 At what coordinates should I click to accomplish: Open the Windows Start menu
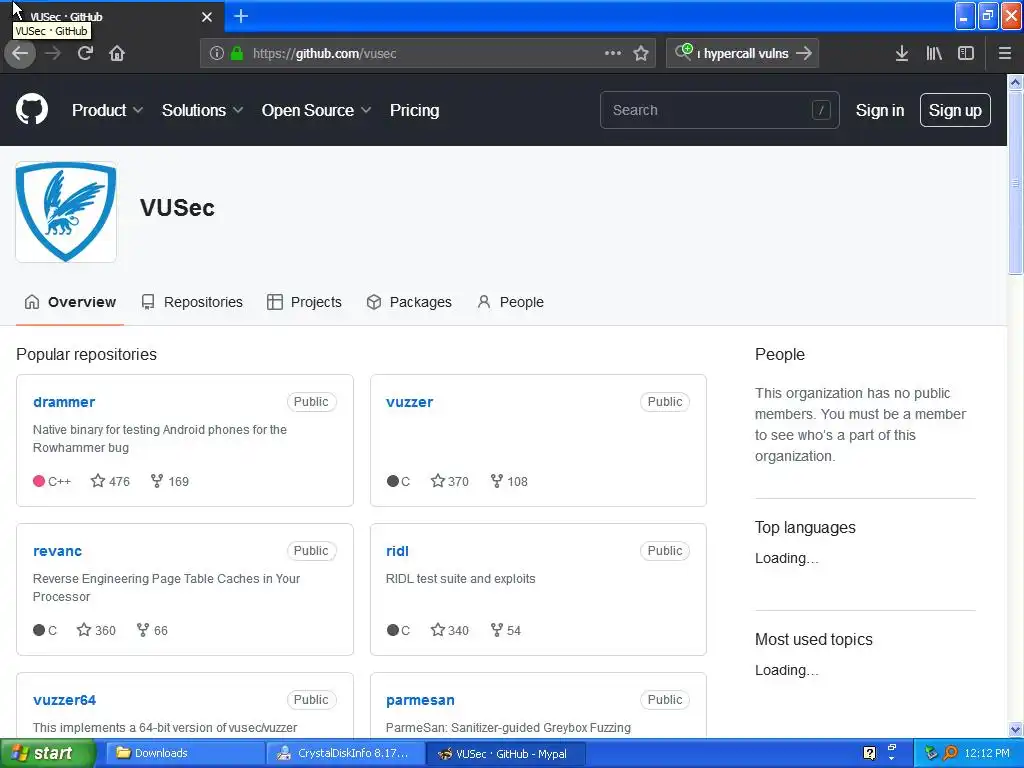pos(47,753)
